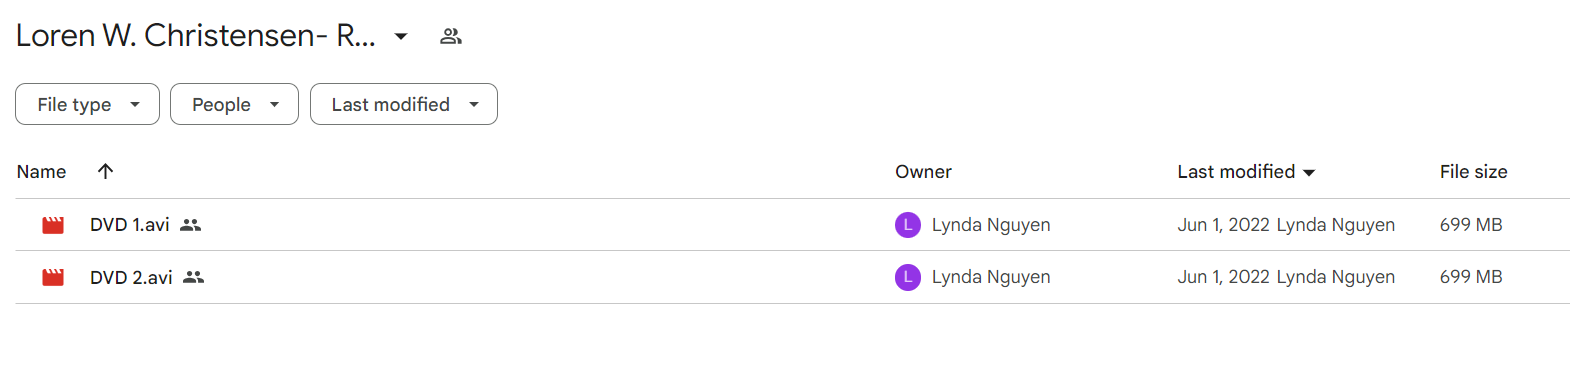
Task: Click the shared icon next to DVD 1.avi
Action: pos(191,225)
